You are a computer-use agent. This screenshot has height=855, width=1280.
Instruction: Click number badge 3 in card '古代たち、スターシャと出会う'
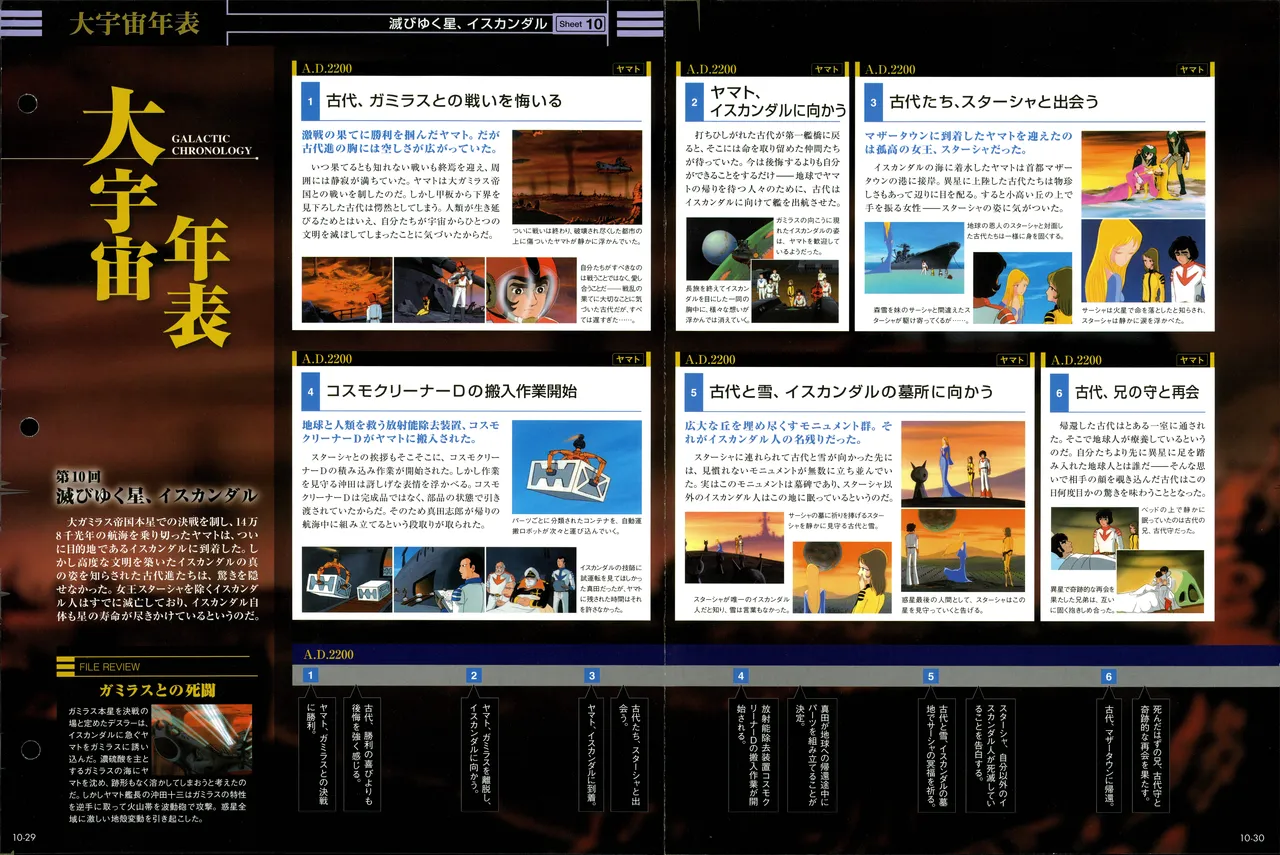872,101
